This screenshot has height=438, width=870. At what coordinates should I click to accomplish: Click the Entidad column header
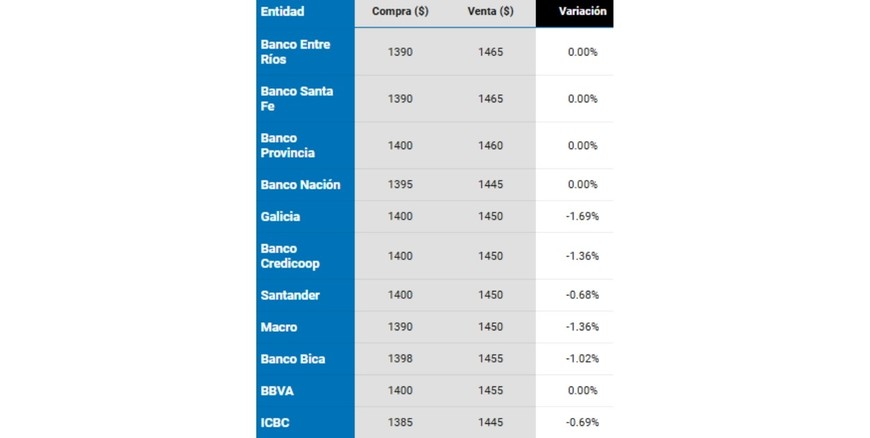tap(282, 12)
